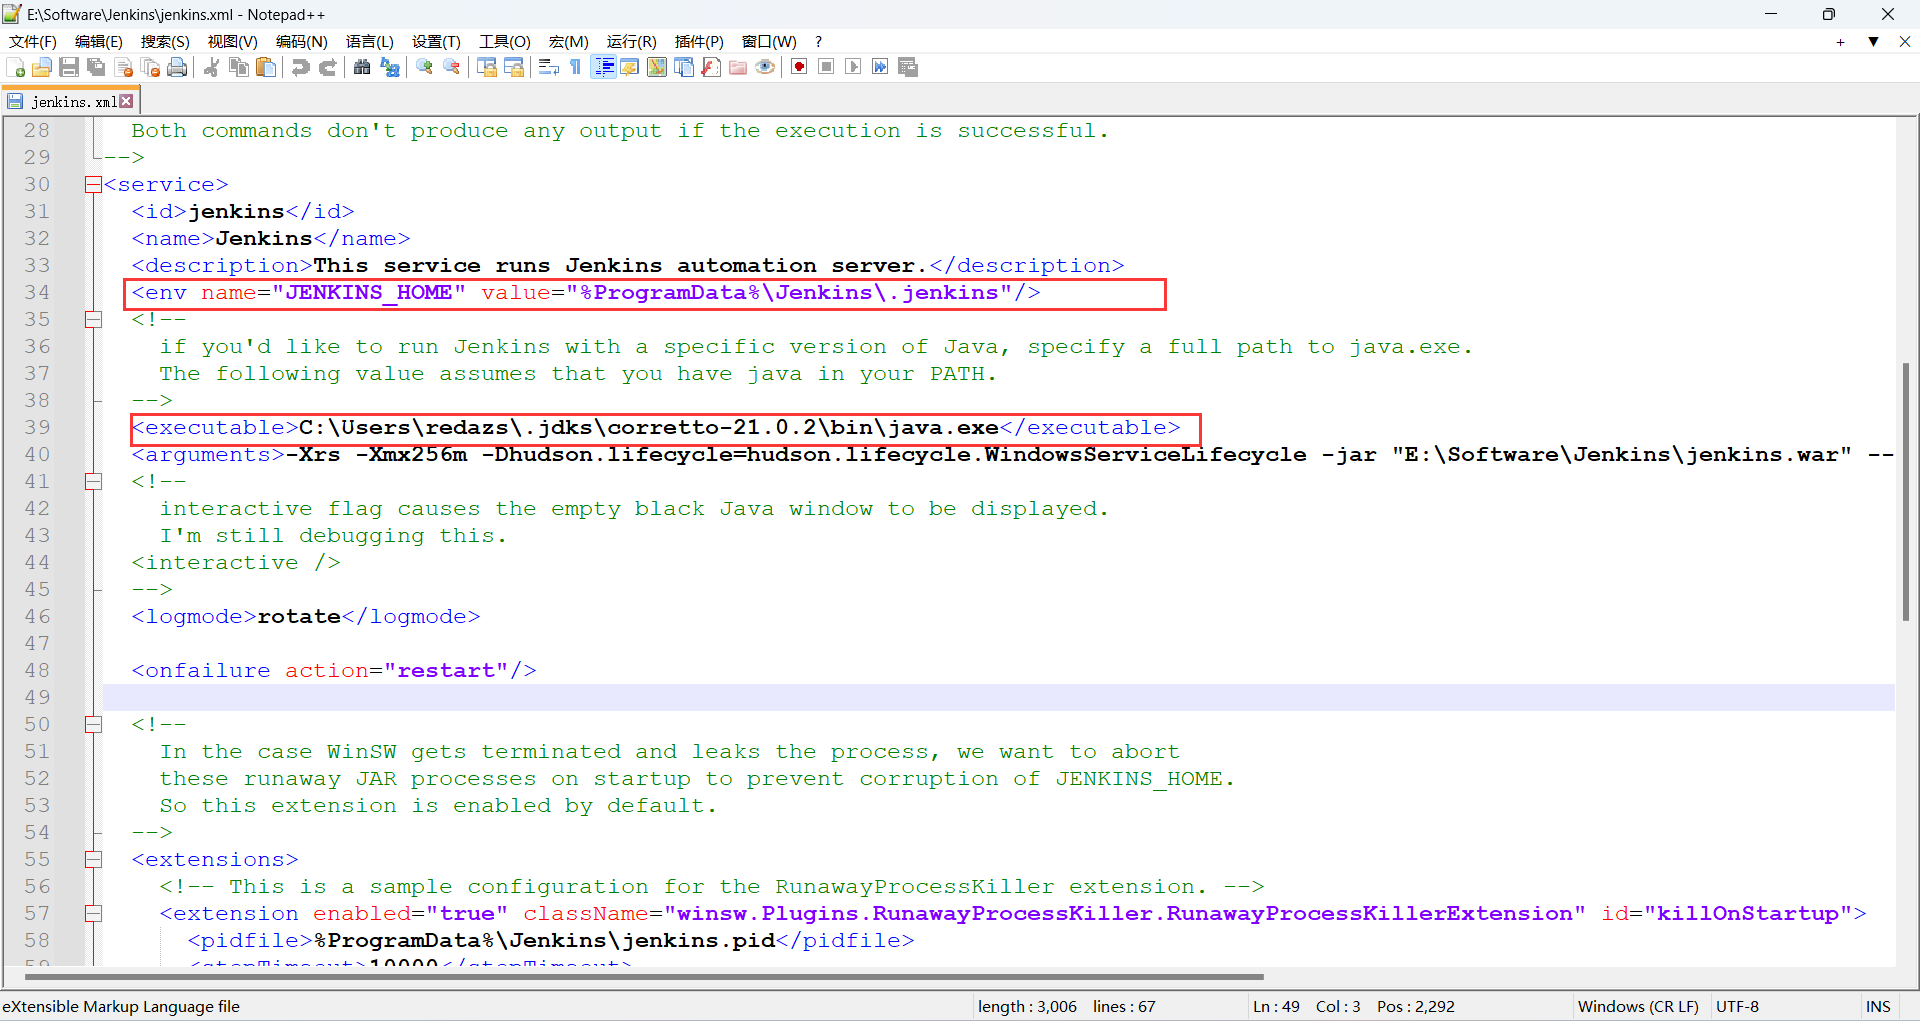Open the 视图(V) menu
The image size is (1920, 1021).
(233, 41)
